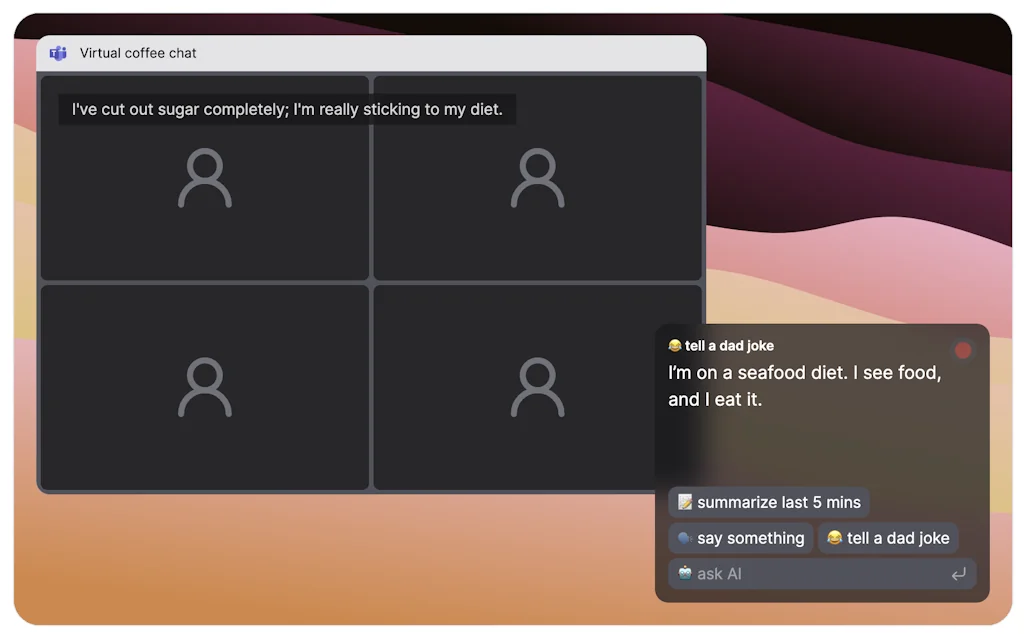Select the bottom-right participant avatar
This screenshot has width=1024, height=634.
[538, 387]
